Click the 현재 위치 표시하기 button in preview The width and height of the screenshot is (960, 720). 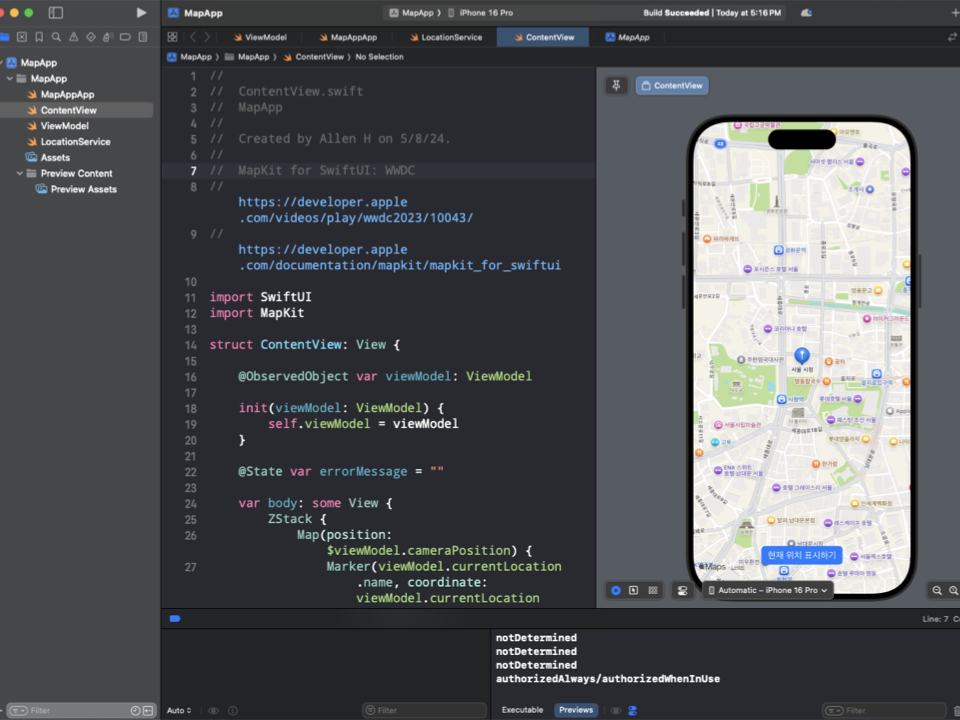[x=799, y=554]
